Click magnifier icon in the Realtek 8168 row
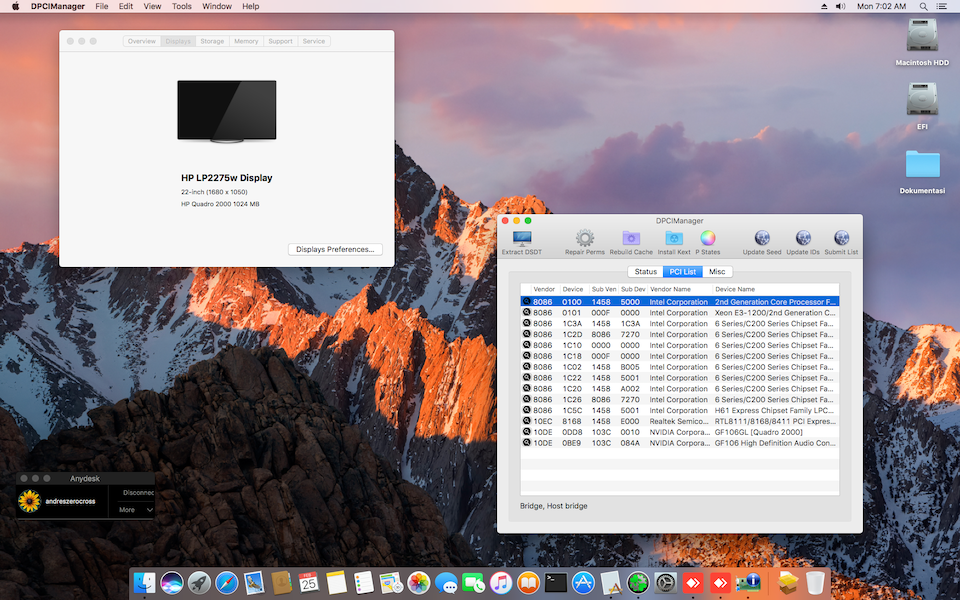Screen dimensions: 960x600 click(527, 421)
